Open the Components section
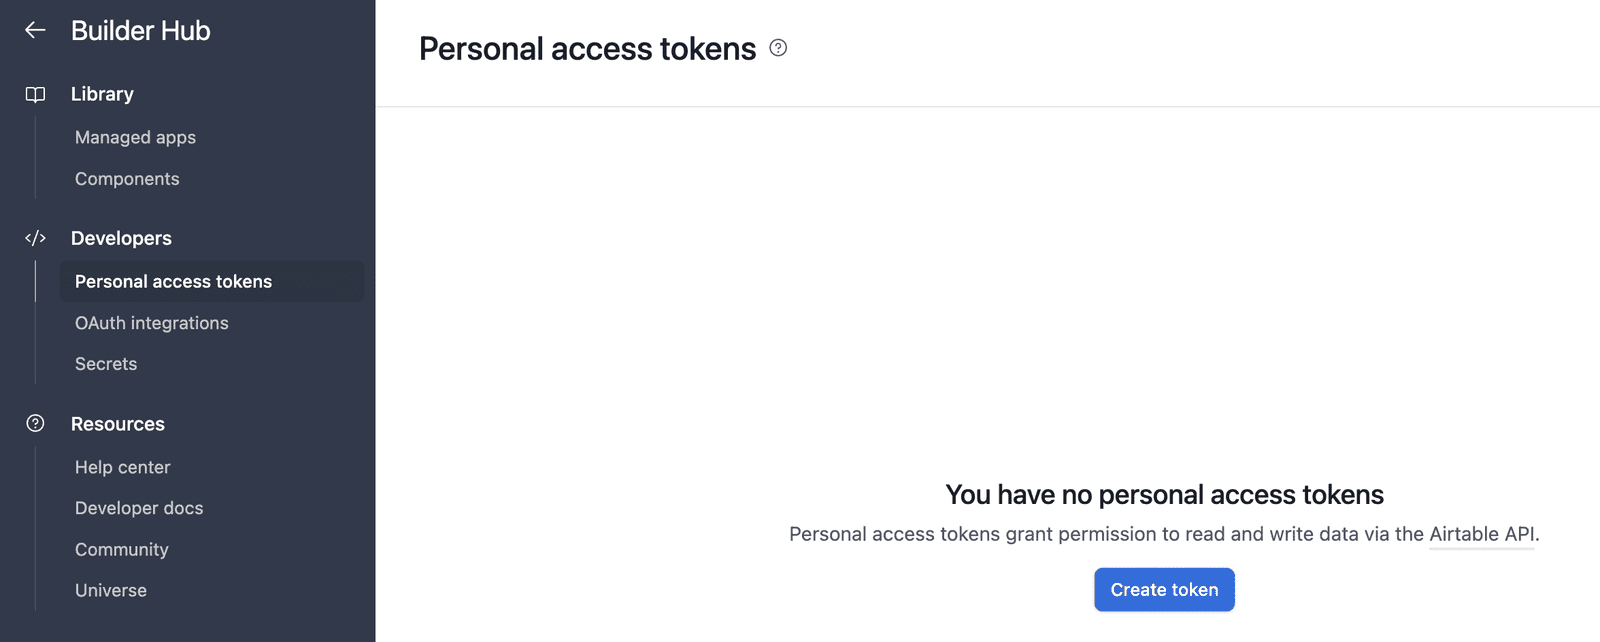The image size is (1600, 642). (x=127, y=179)
